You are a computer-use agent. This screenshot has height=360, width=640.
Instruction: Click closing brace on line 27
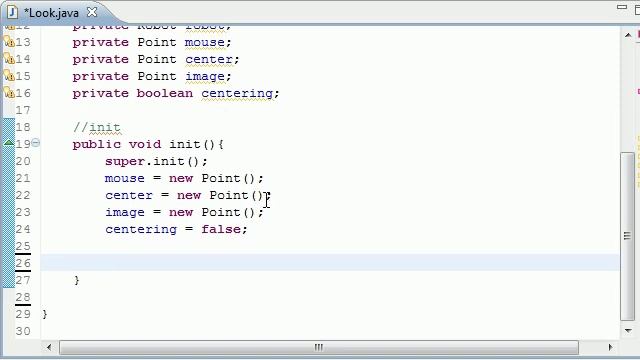click(x=77, y=280)
